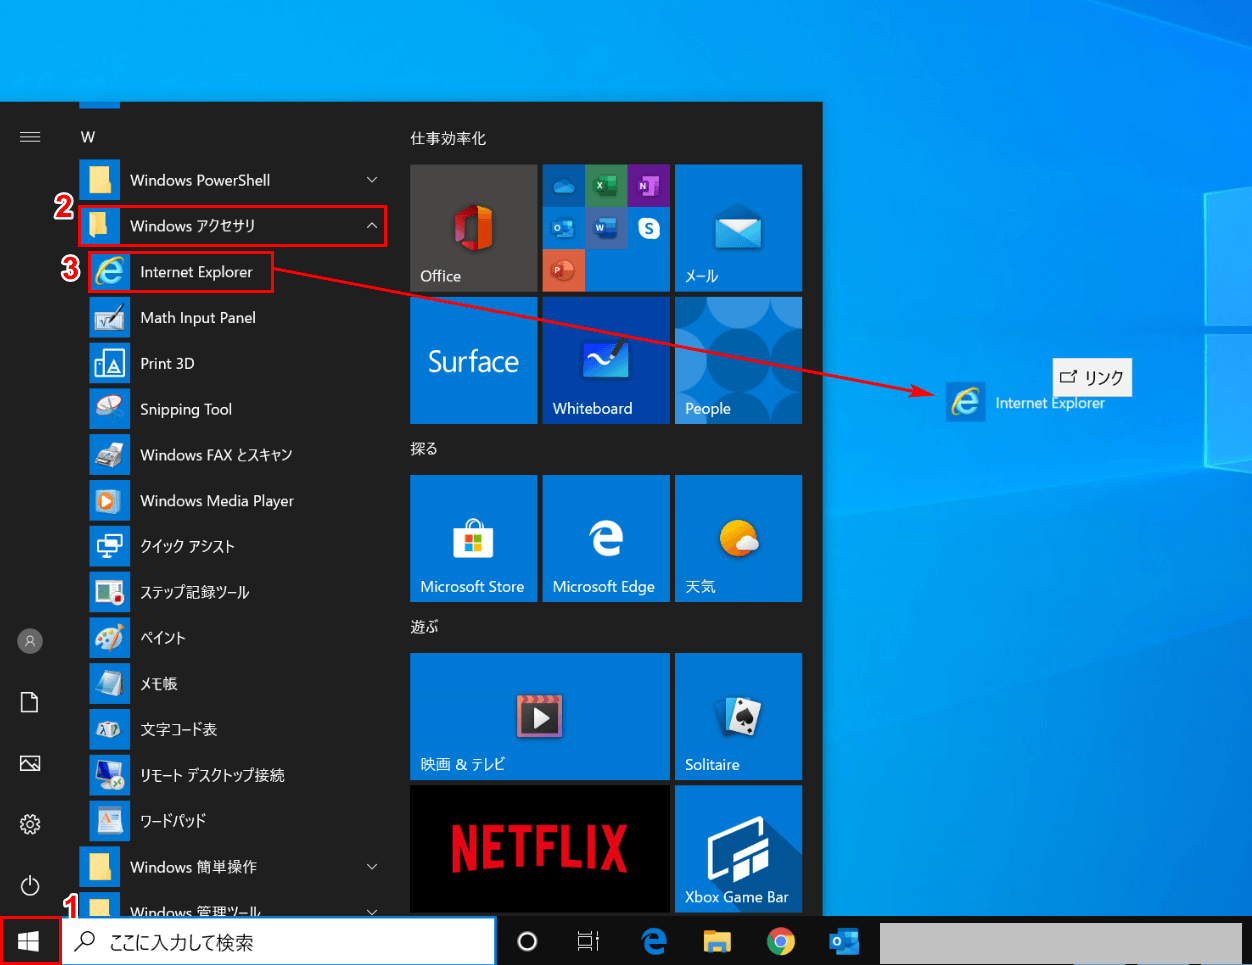The height and width of the screenshot is (965, 1252).
Task: Open Cortana from the taskbar
Action: pyautogui.click(x=527, y=941)
